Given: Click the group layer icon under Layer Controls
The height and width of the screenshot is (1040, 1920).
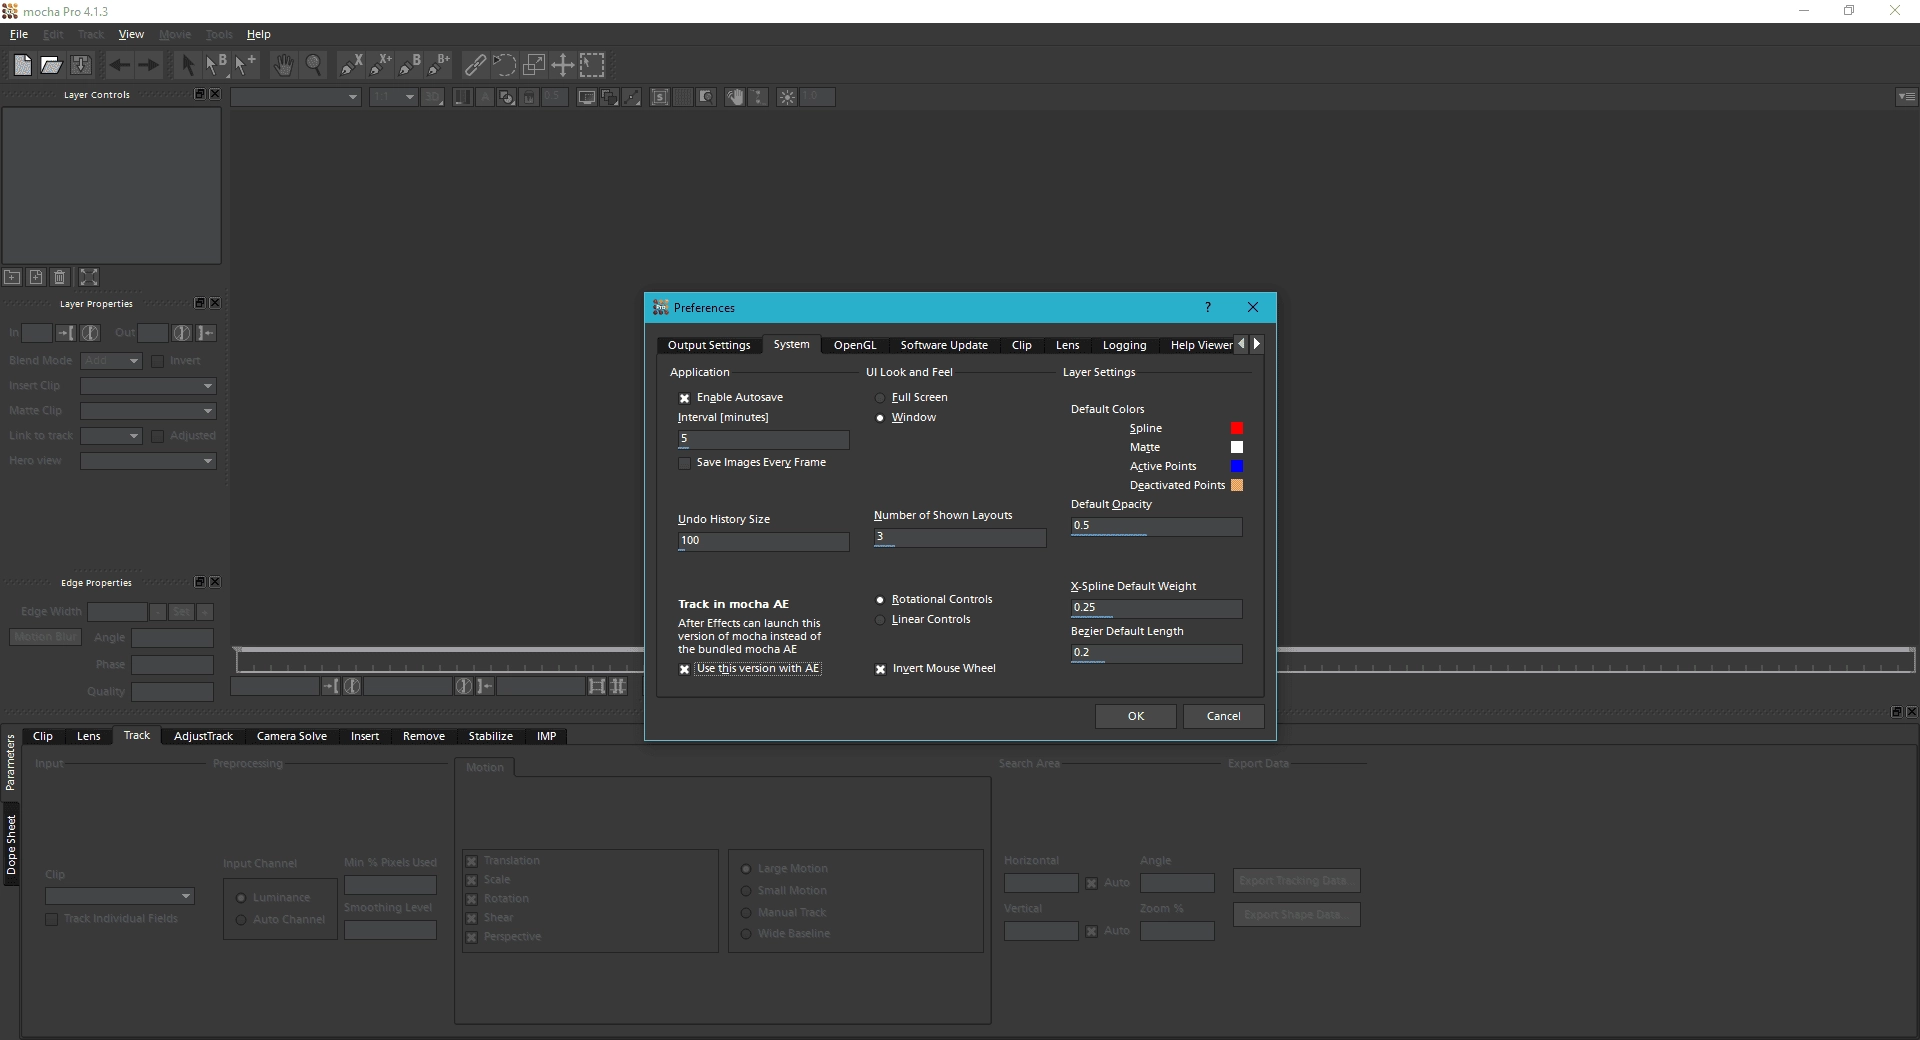Looking at the screenshot, I should [x=13, y=277].
